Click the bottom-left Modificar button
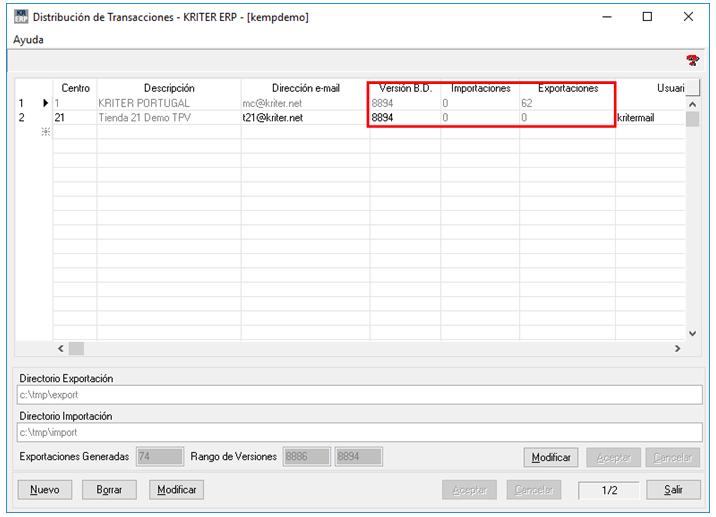The image size is (716, 517). (x=176, y=490)
